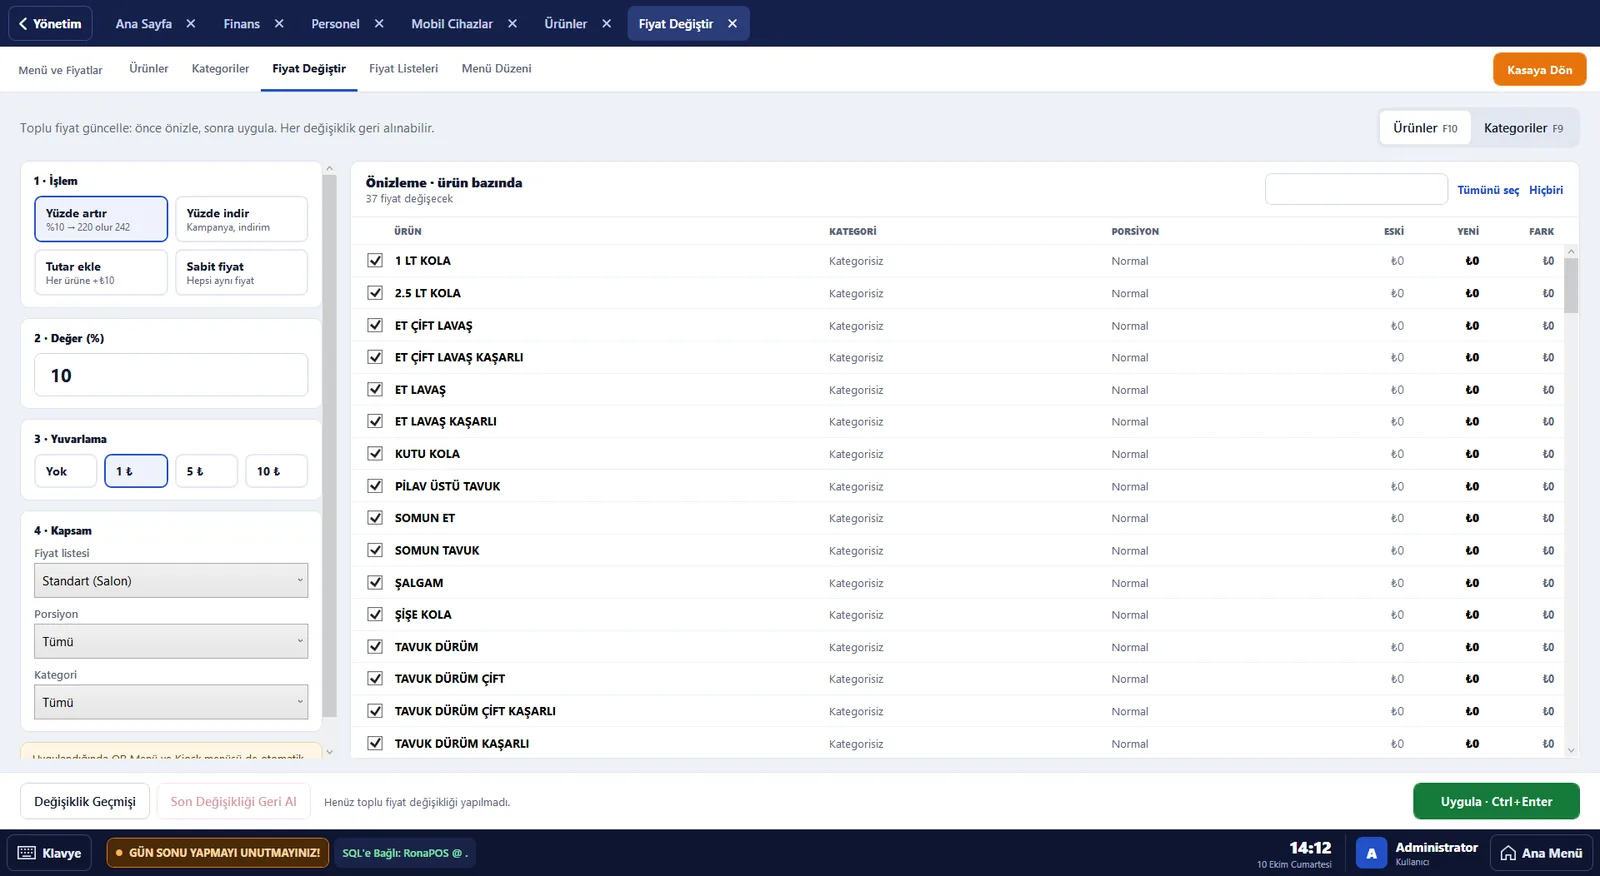This screenshot has width=1600, height=876.
Task: Open the Menü Düzeni sub-tab
Action: [496, 69]
